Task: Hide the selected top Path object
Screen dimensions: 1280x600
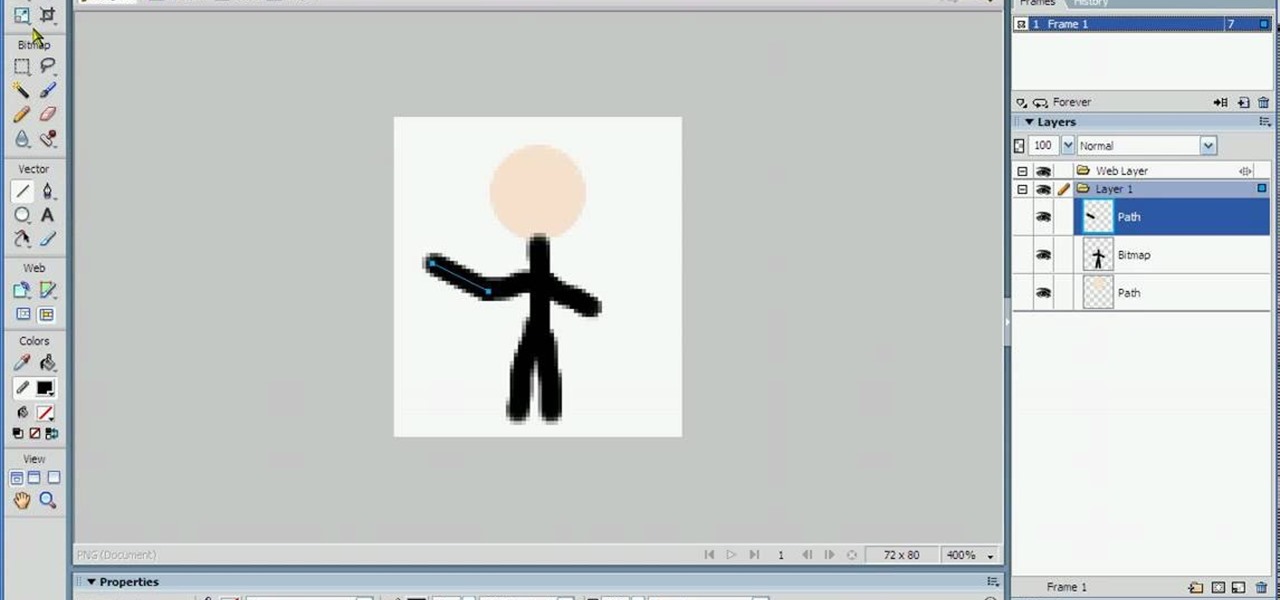Action: pos(1043,217)
